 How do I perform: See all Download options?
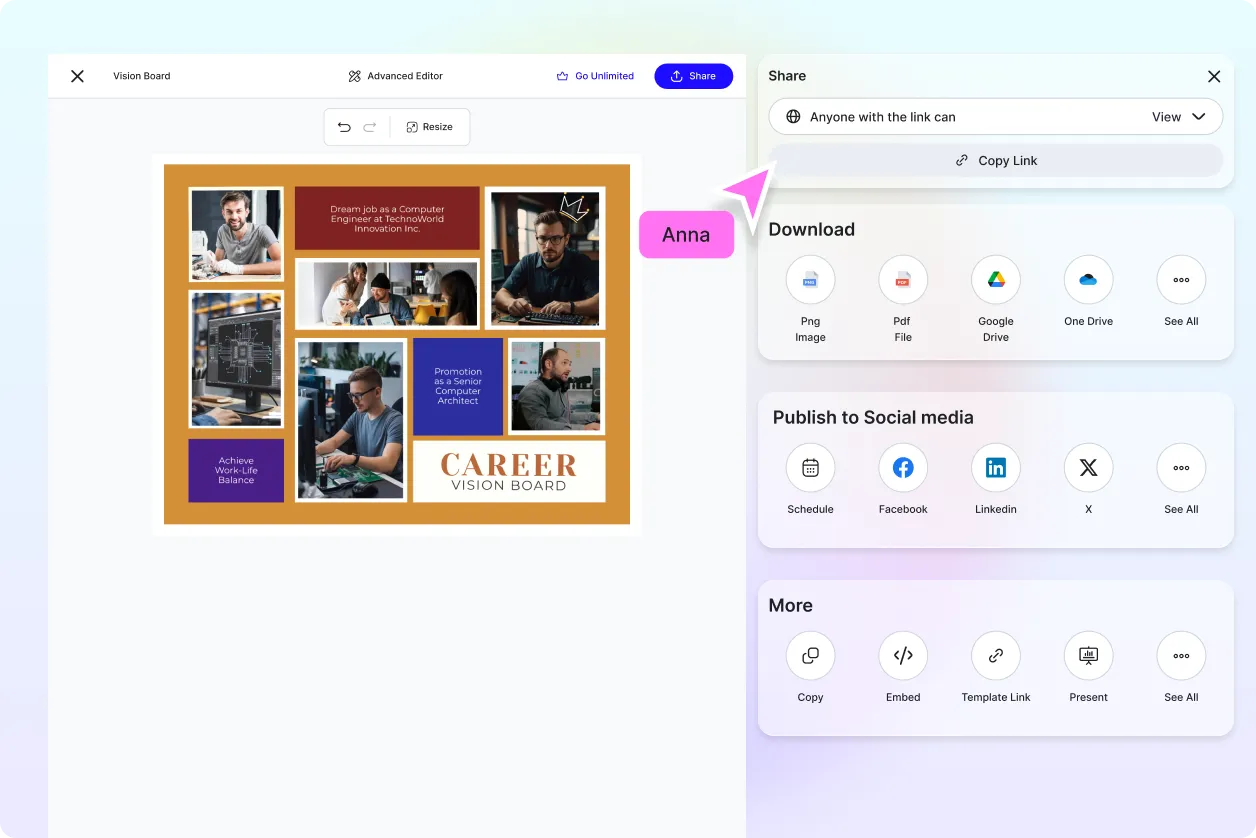click(x=1181, y=280)
